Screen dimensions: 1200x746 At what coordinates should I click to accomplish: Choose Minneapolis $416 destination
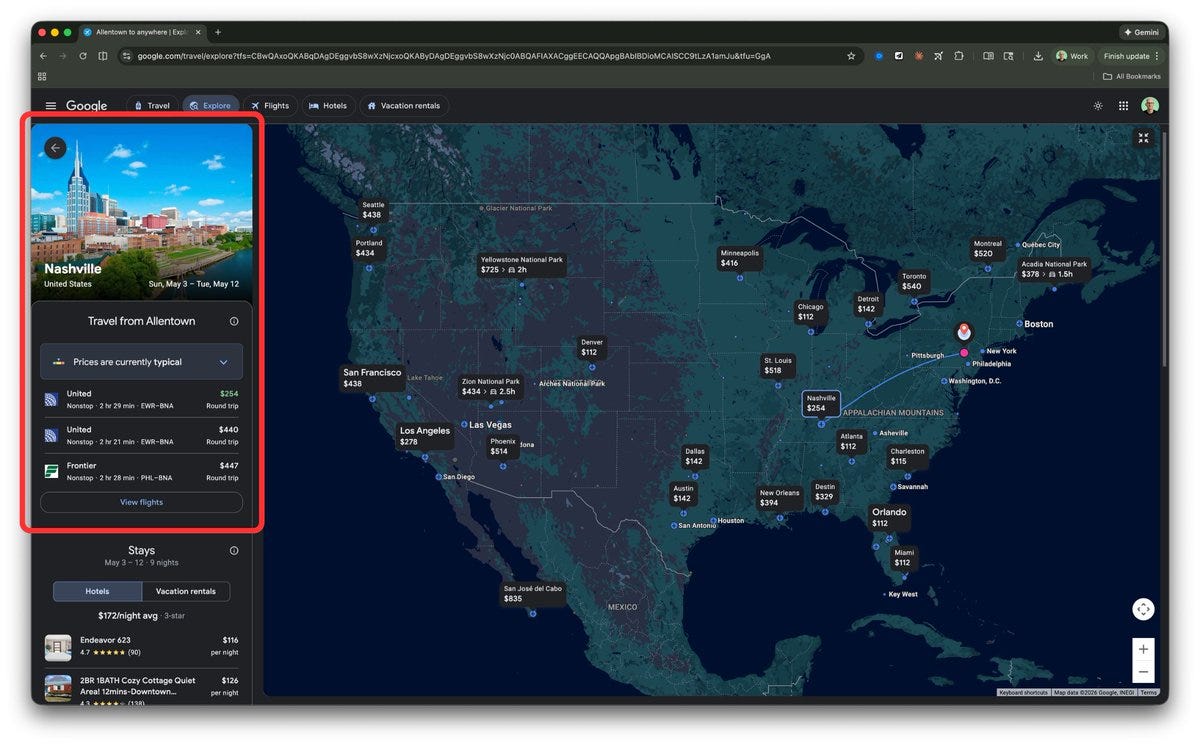click(740, 258)
